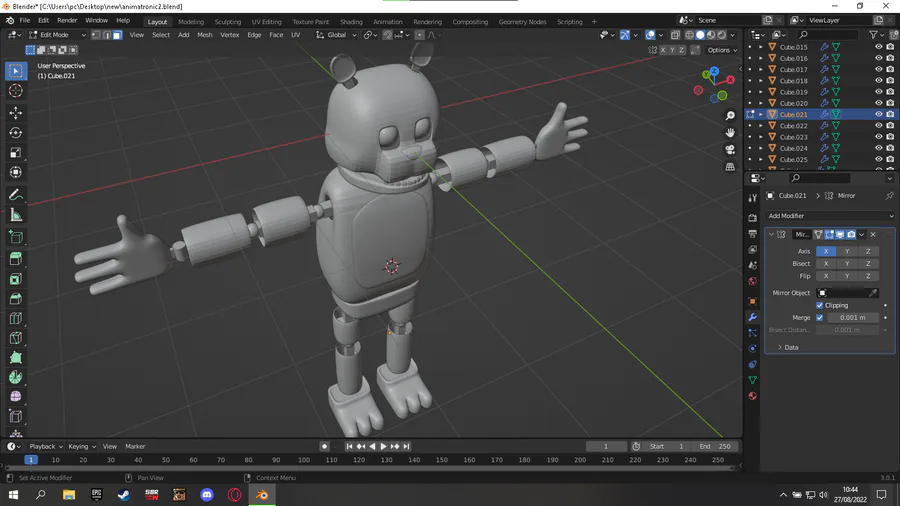Open the Object Data mesh properties tab

(x=752, y=380)
